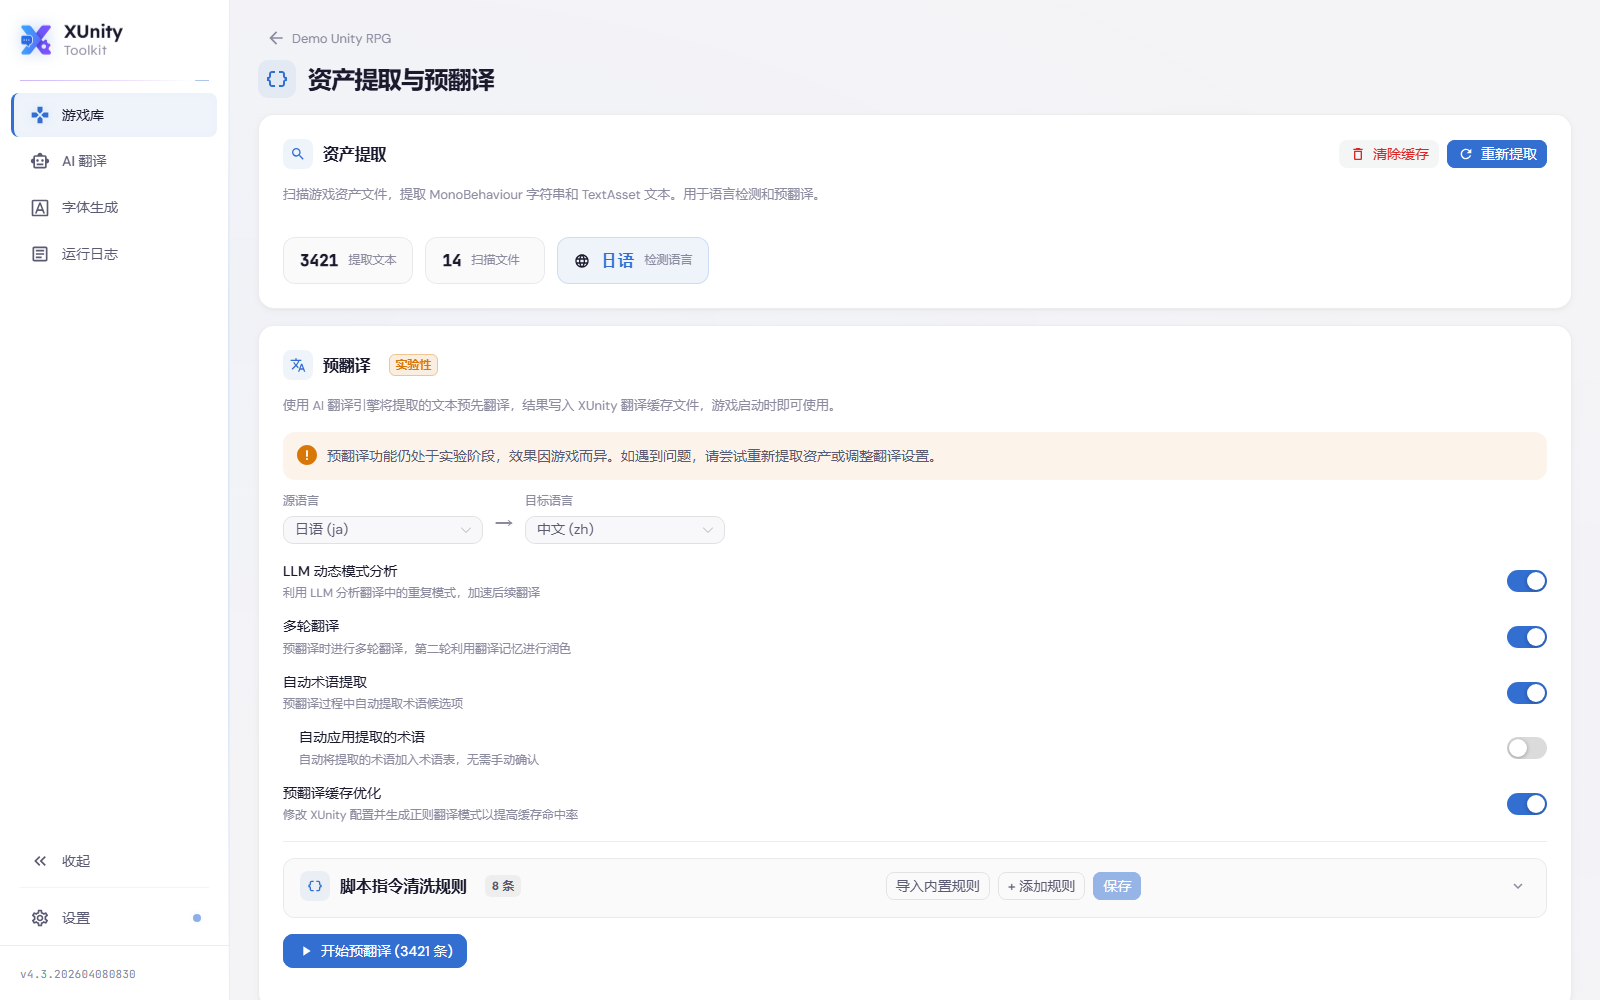Toggle 预翻译缓存优化 switch

click(1527, 804)
